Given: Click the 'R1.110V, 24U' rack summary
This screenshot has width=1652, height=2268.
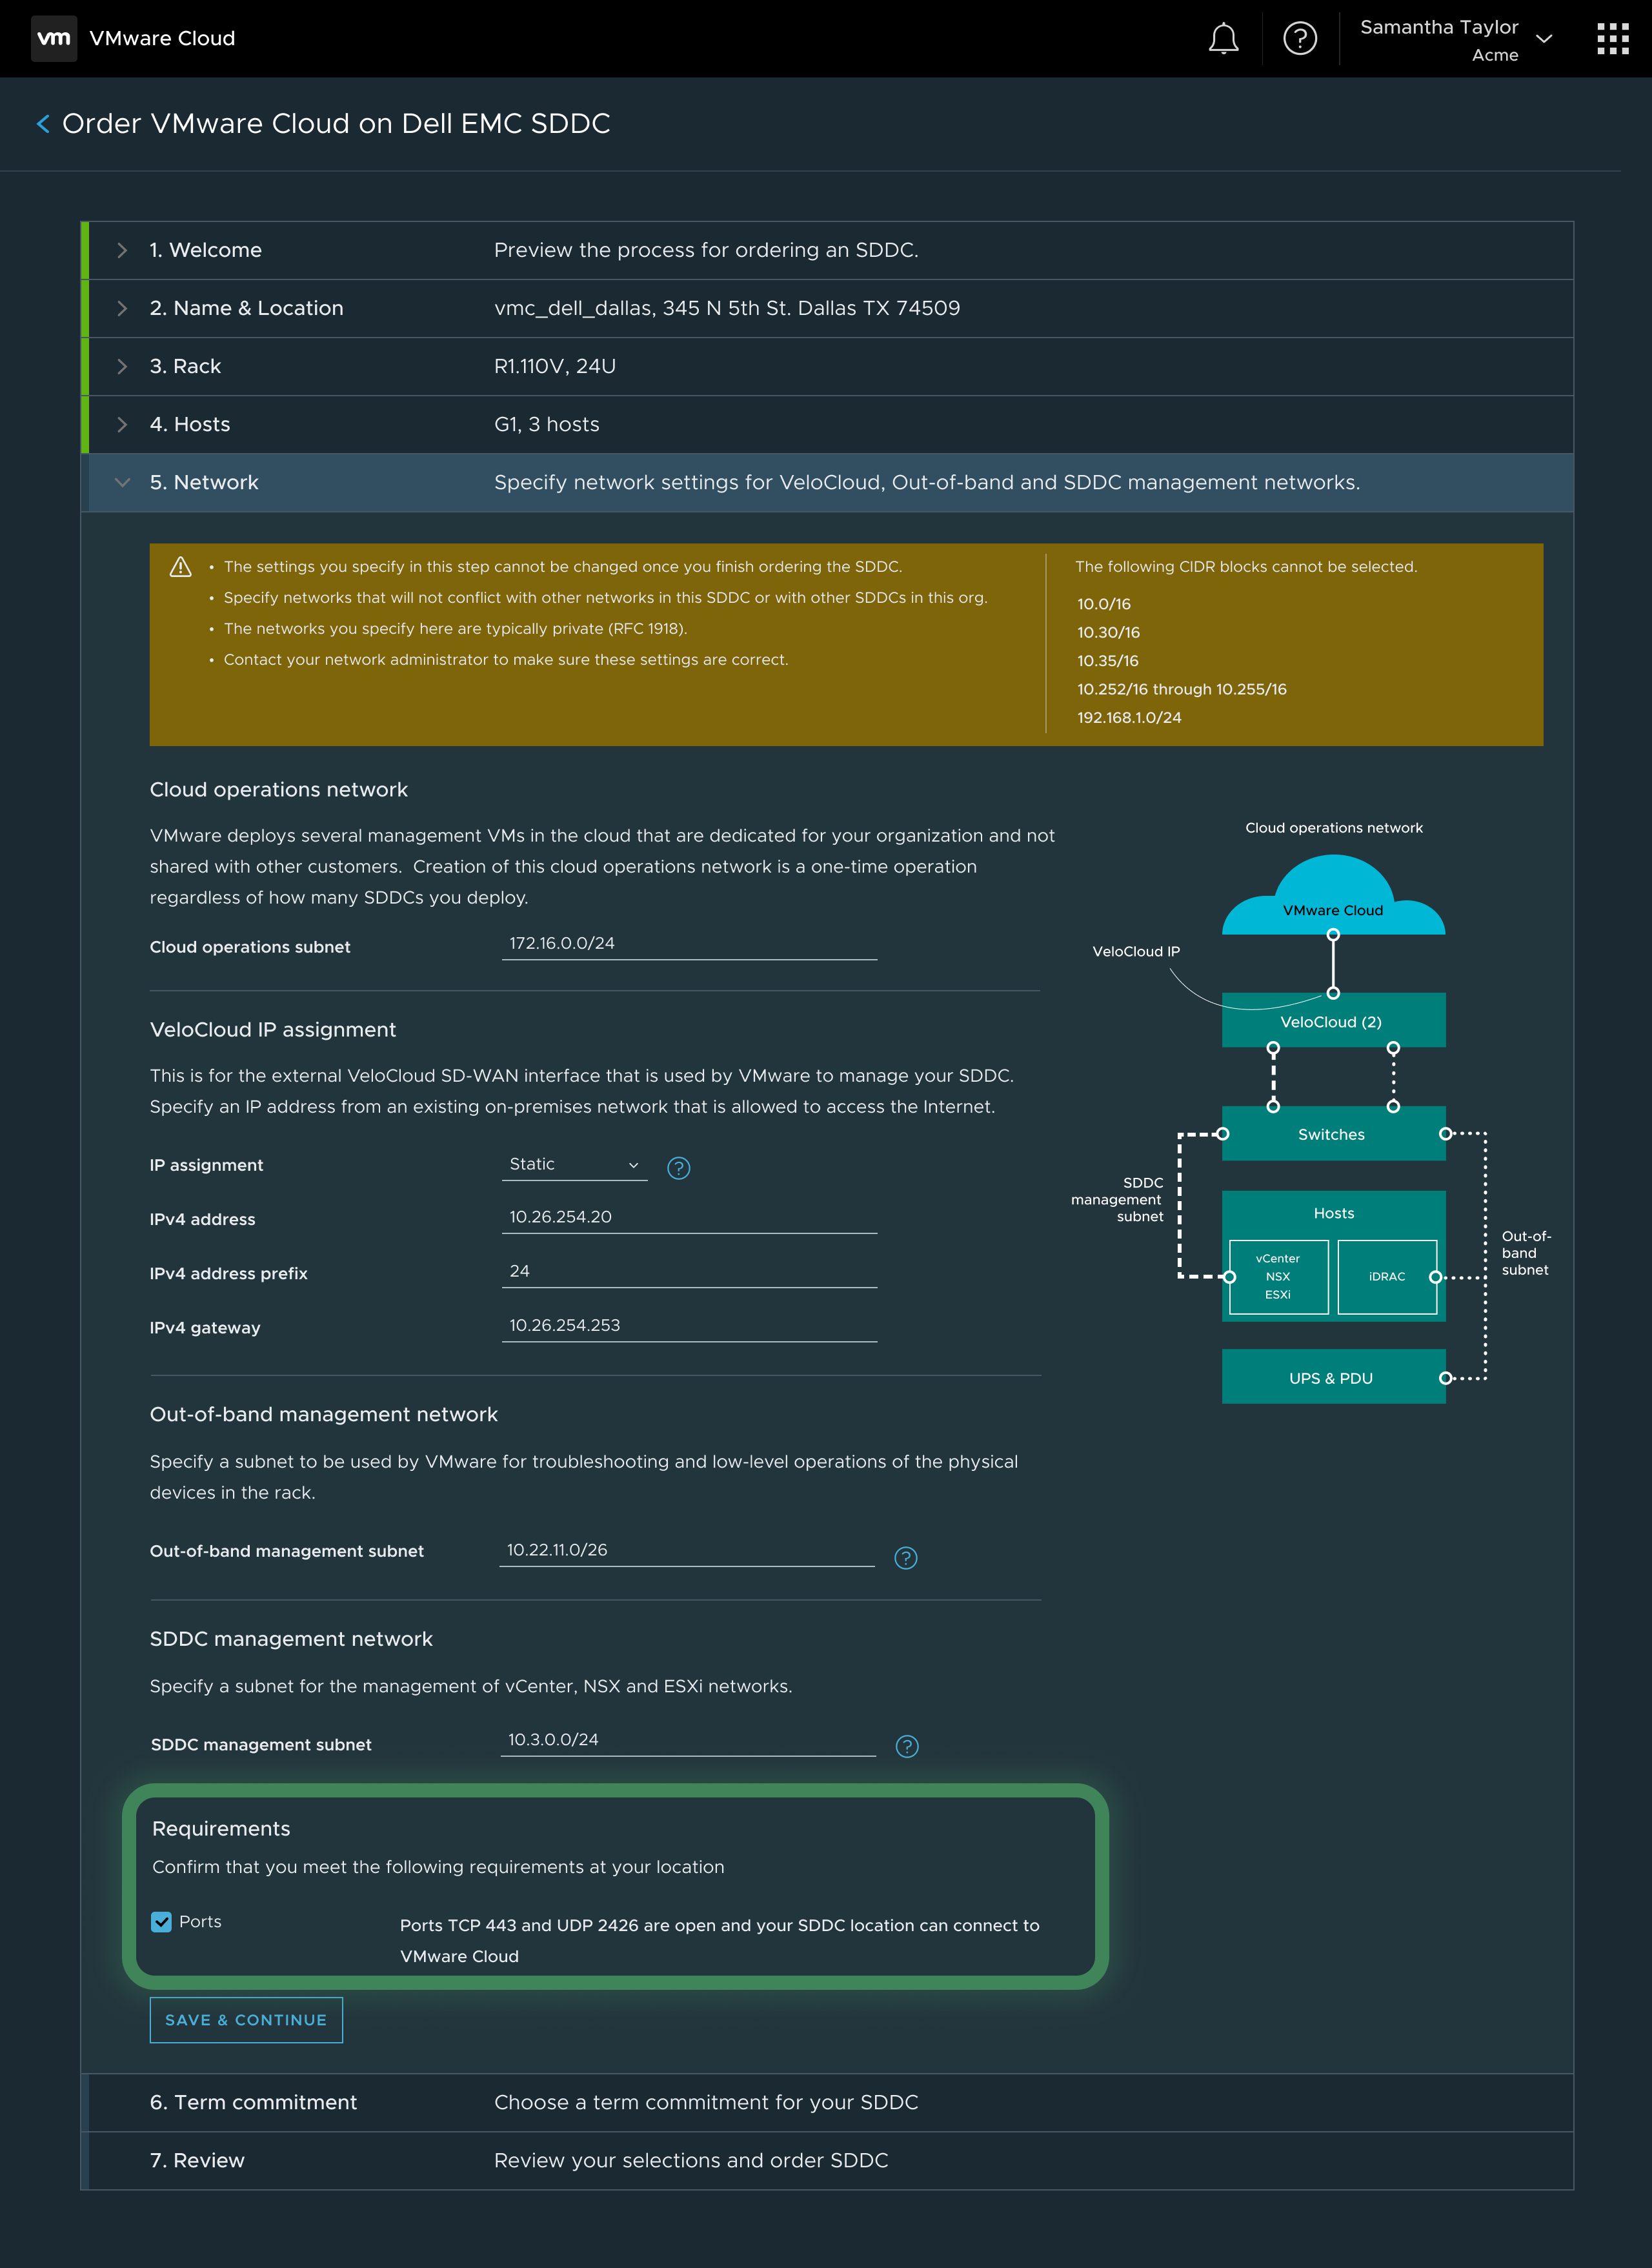Looking at the screenshot, I should click(x=555, y=366).
